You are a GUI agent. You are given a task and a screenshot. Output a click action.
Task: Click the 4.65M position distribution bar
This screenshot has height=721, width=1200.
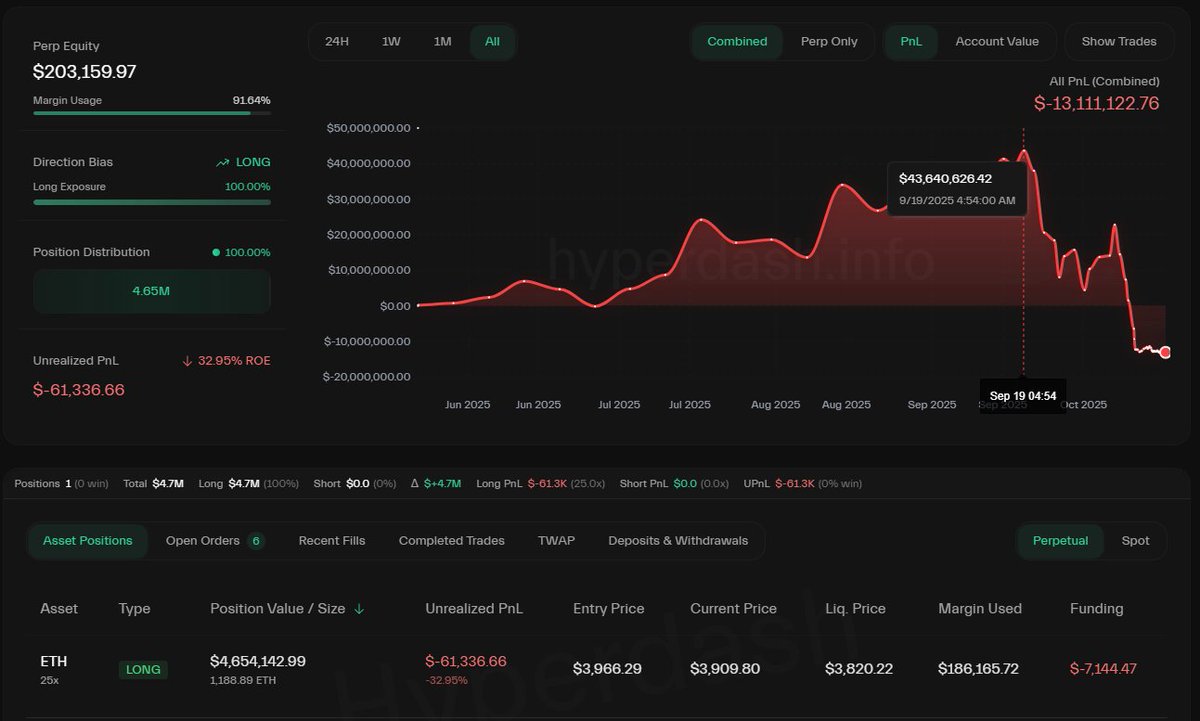(152, 291)
